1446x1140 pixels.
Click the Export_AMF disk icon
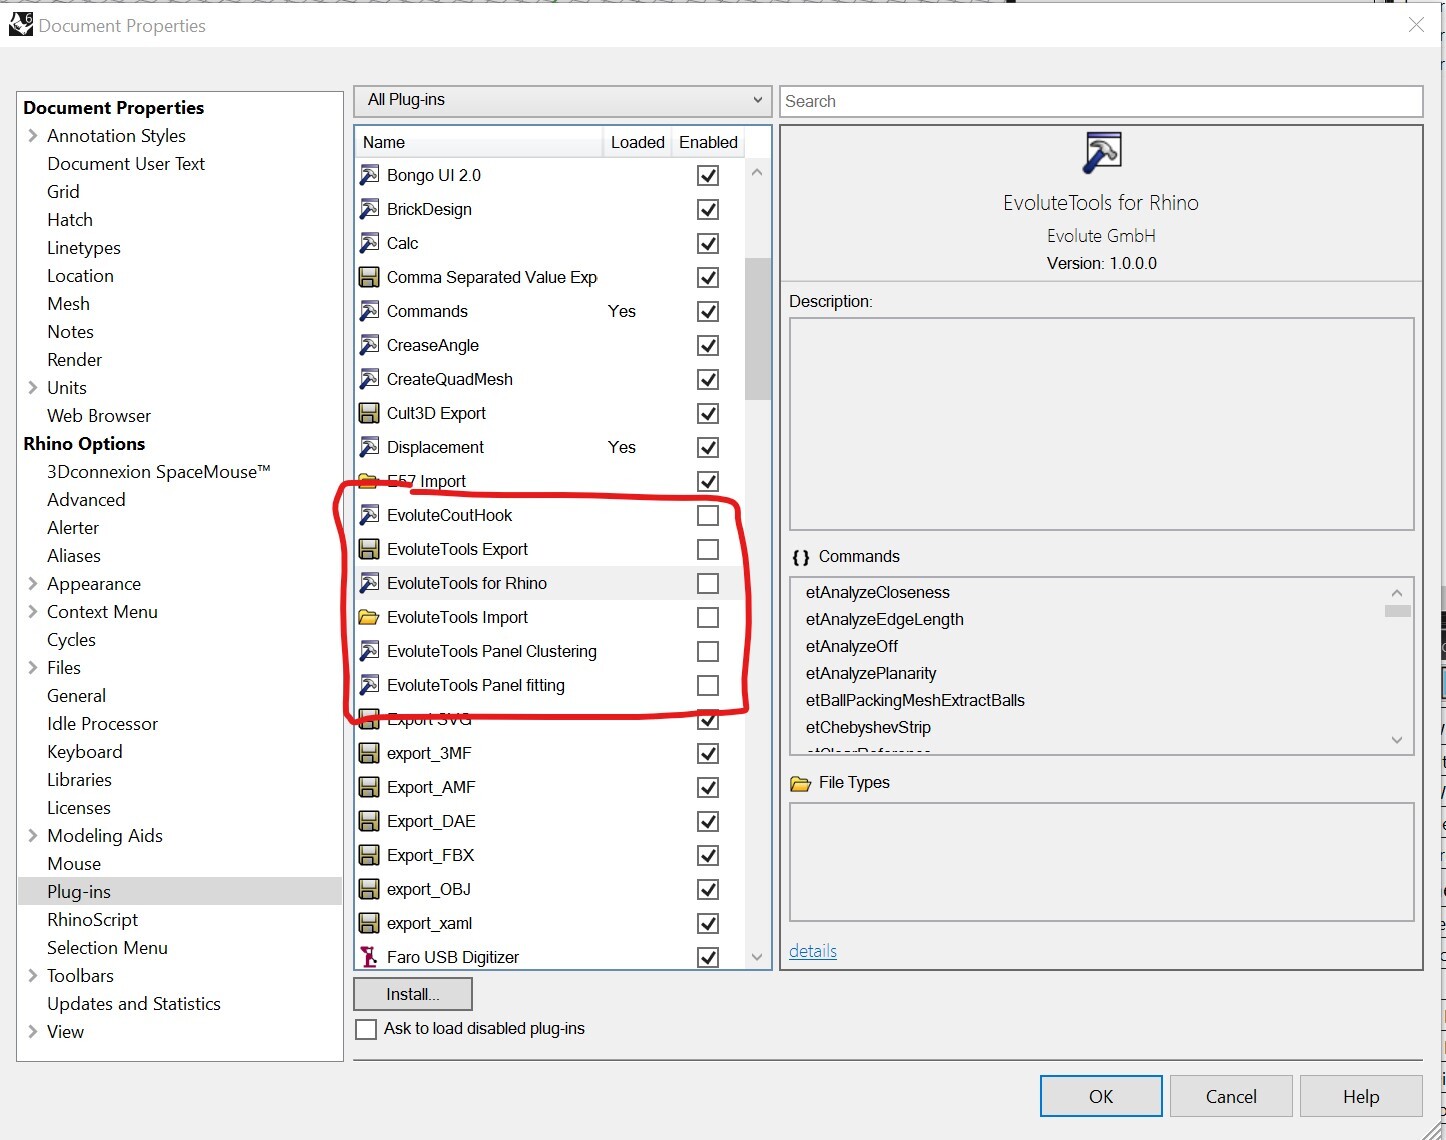pyautogui.click(x=369, y=787)
